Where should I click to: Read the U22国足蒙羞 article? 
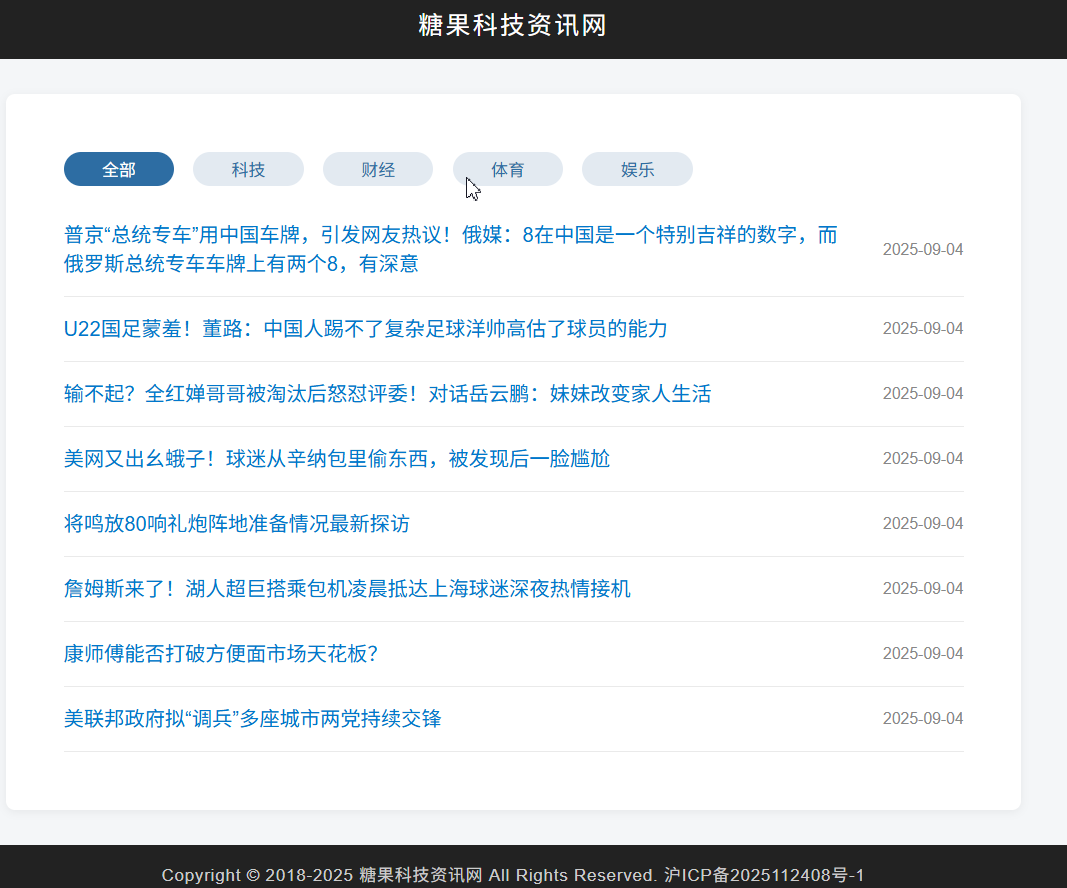[x=365, y=329]
